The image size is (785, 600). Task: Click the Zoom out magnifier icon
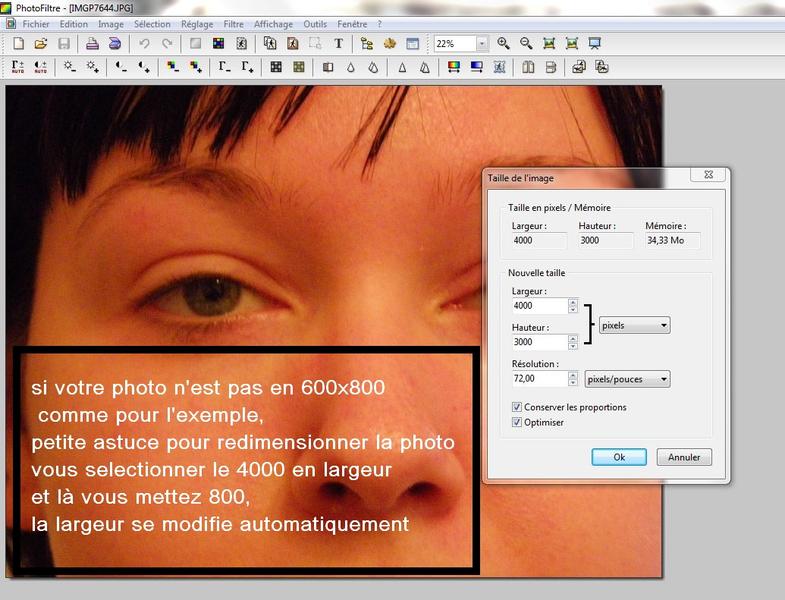coord(526,44)
